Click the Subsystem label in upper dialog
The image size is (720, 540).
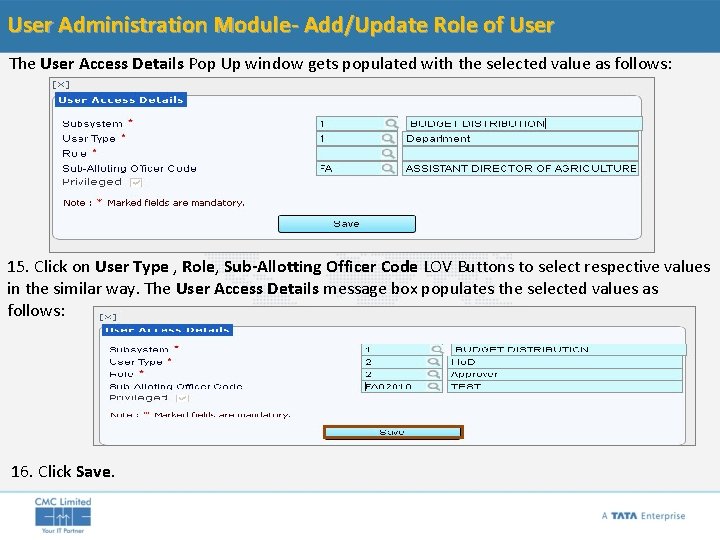click(92, 124)
